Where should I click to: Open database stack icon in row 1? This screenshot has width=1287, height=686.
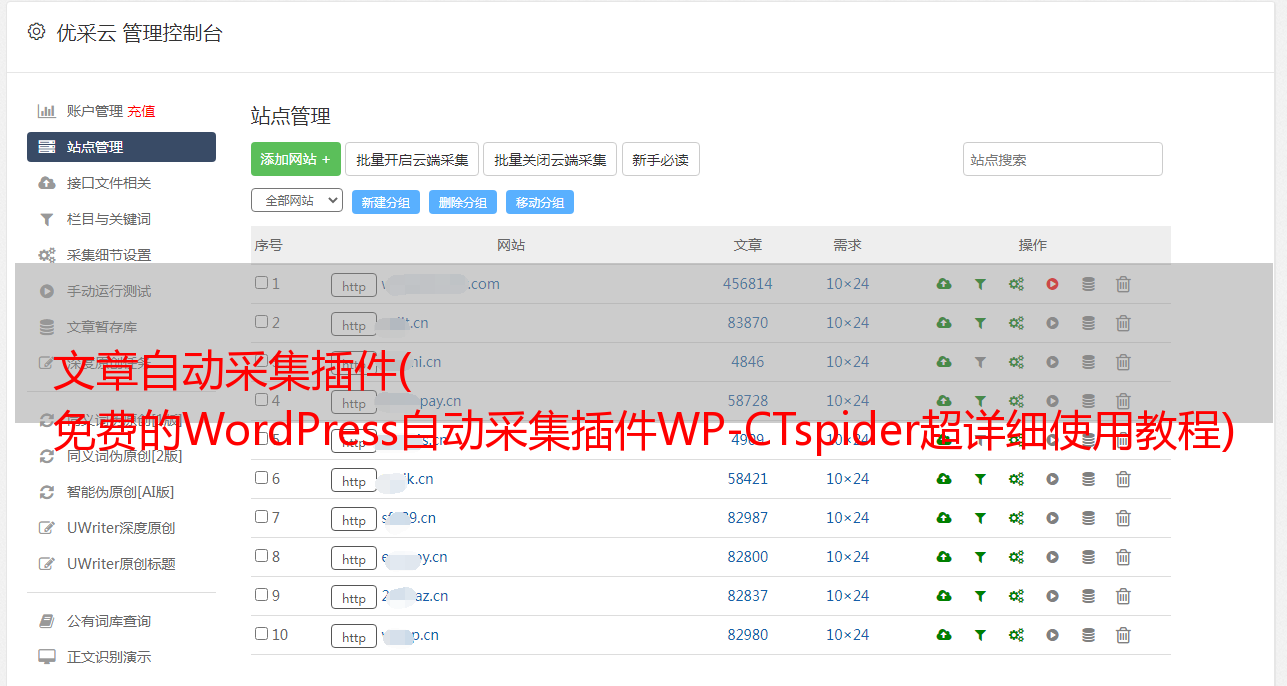click(1088, 284)
